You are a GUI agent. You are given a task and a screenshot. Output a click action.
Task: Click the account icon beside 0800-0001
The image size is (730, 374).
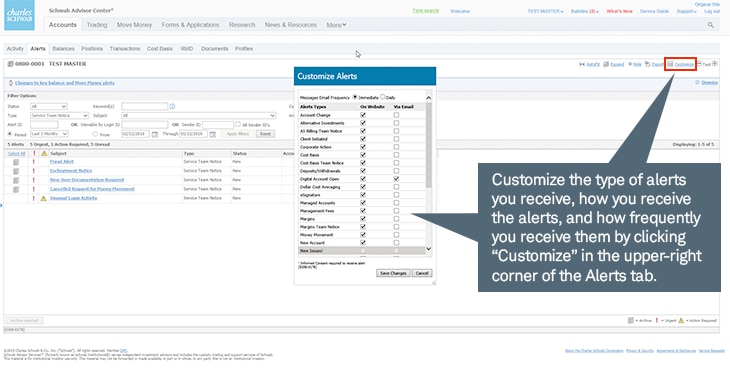(10, 64)
